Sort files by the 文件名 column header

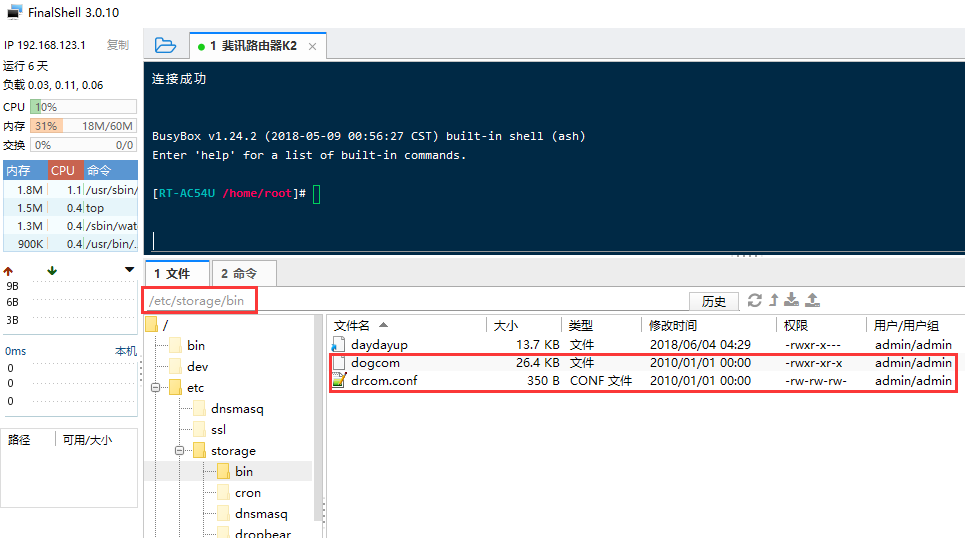[x=407, y=325]
